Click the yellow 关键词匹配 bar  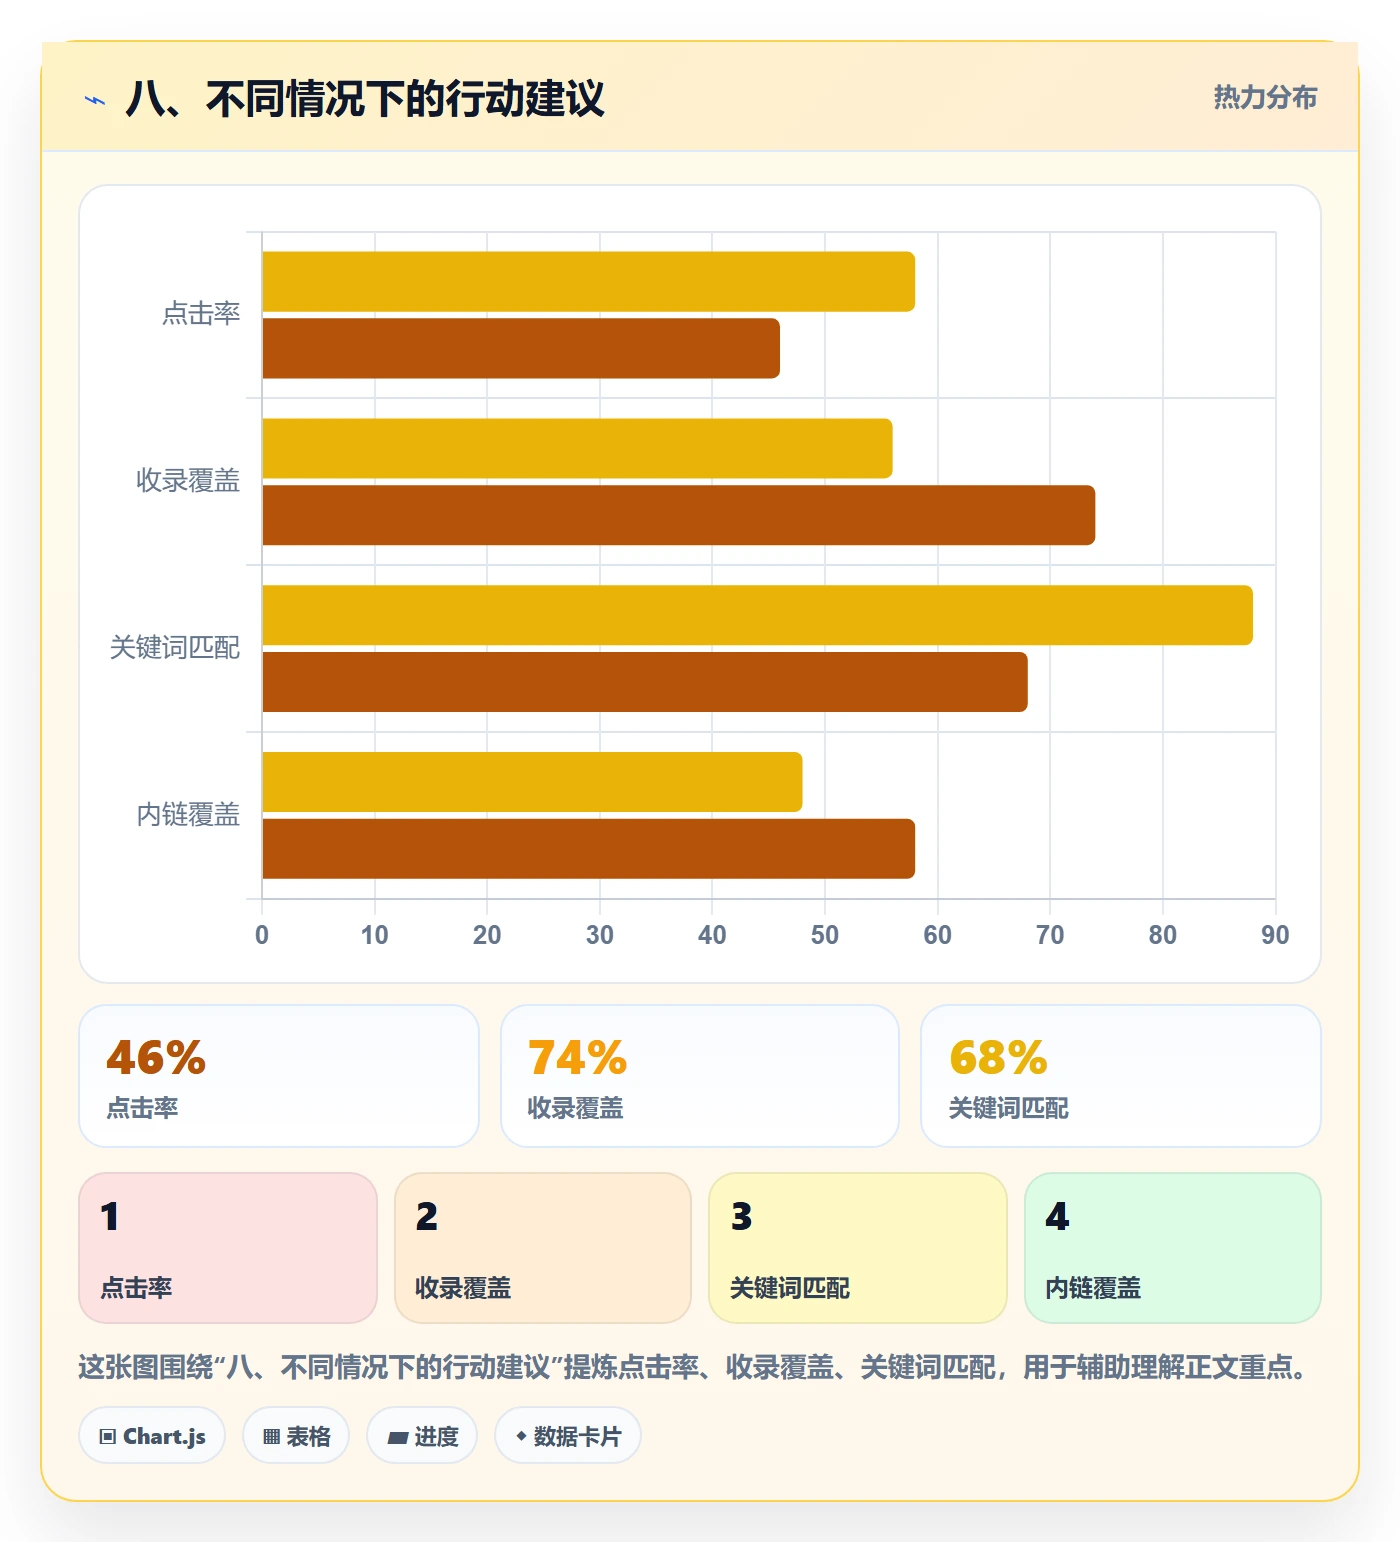click(x=757, y=615)
